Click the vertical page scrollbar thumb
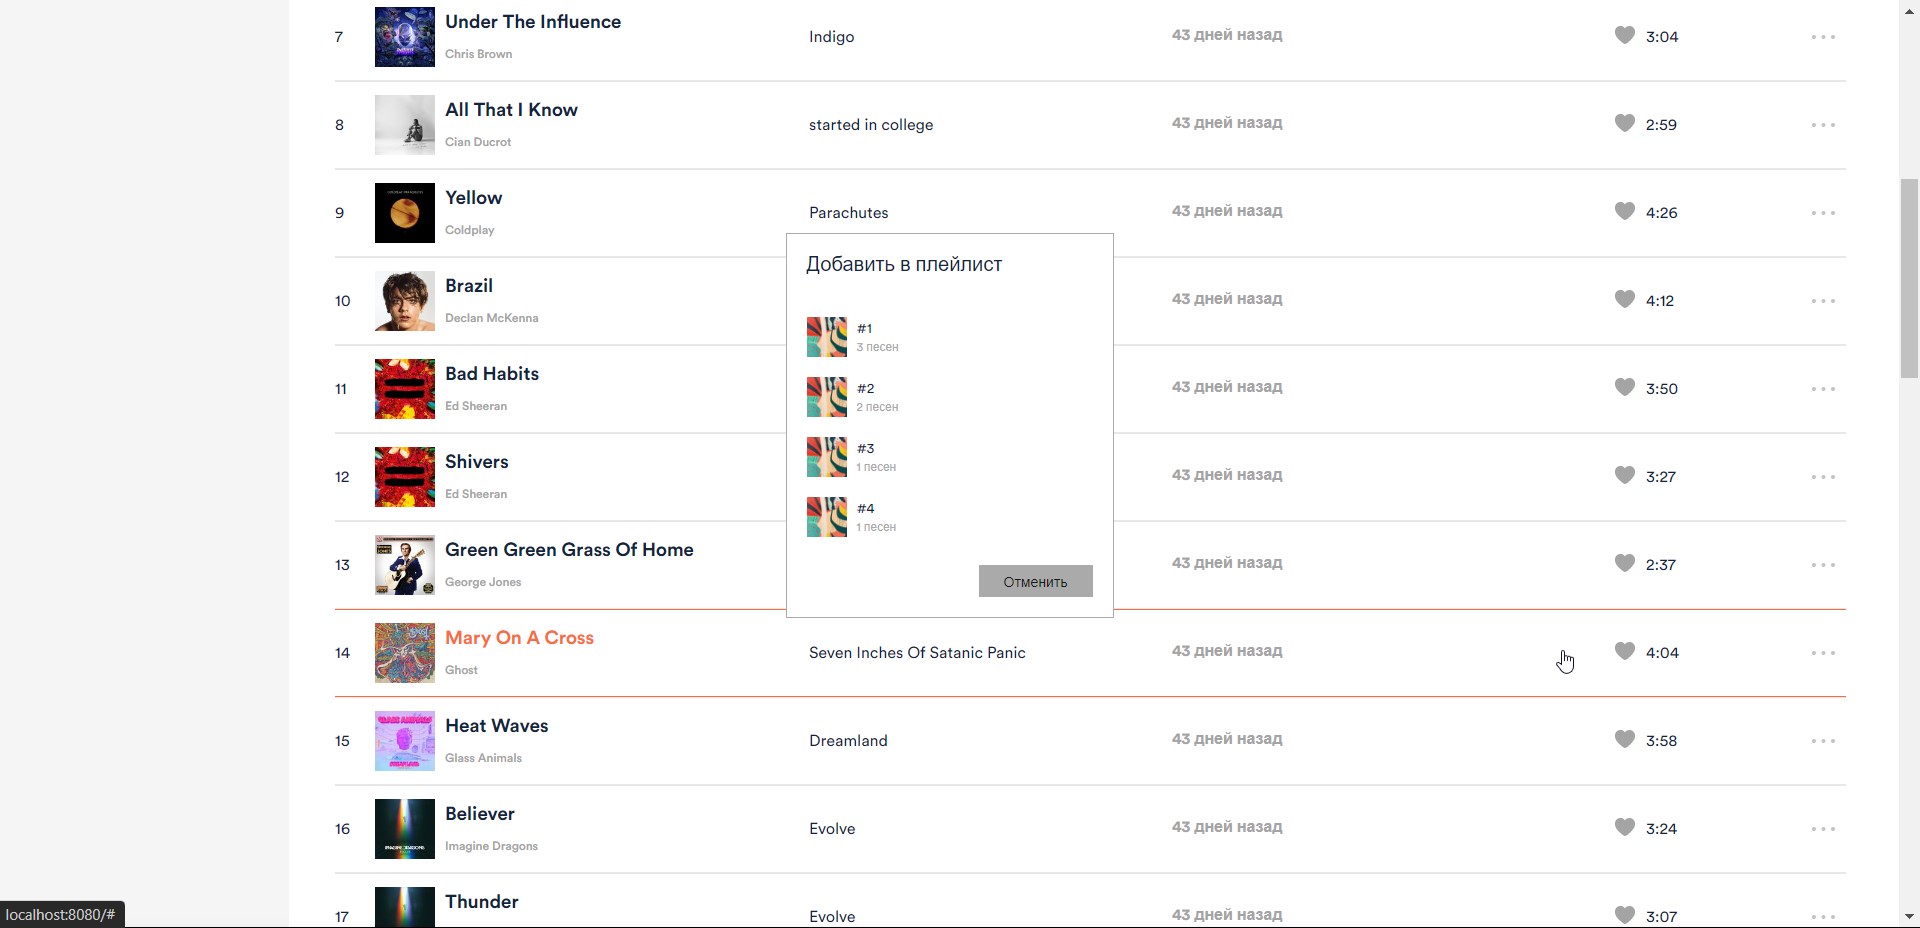1920x928 pixels. [1909, 278]
